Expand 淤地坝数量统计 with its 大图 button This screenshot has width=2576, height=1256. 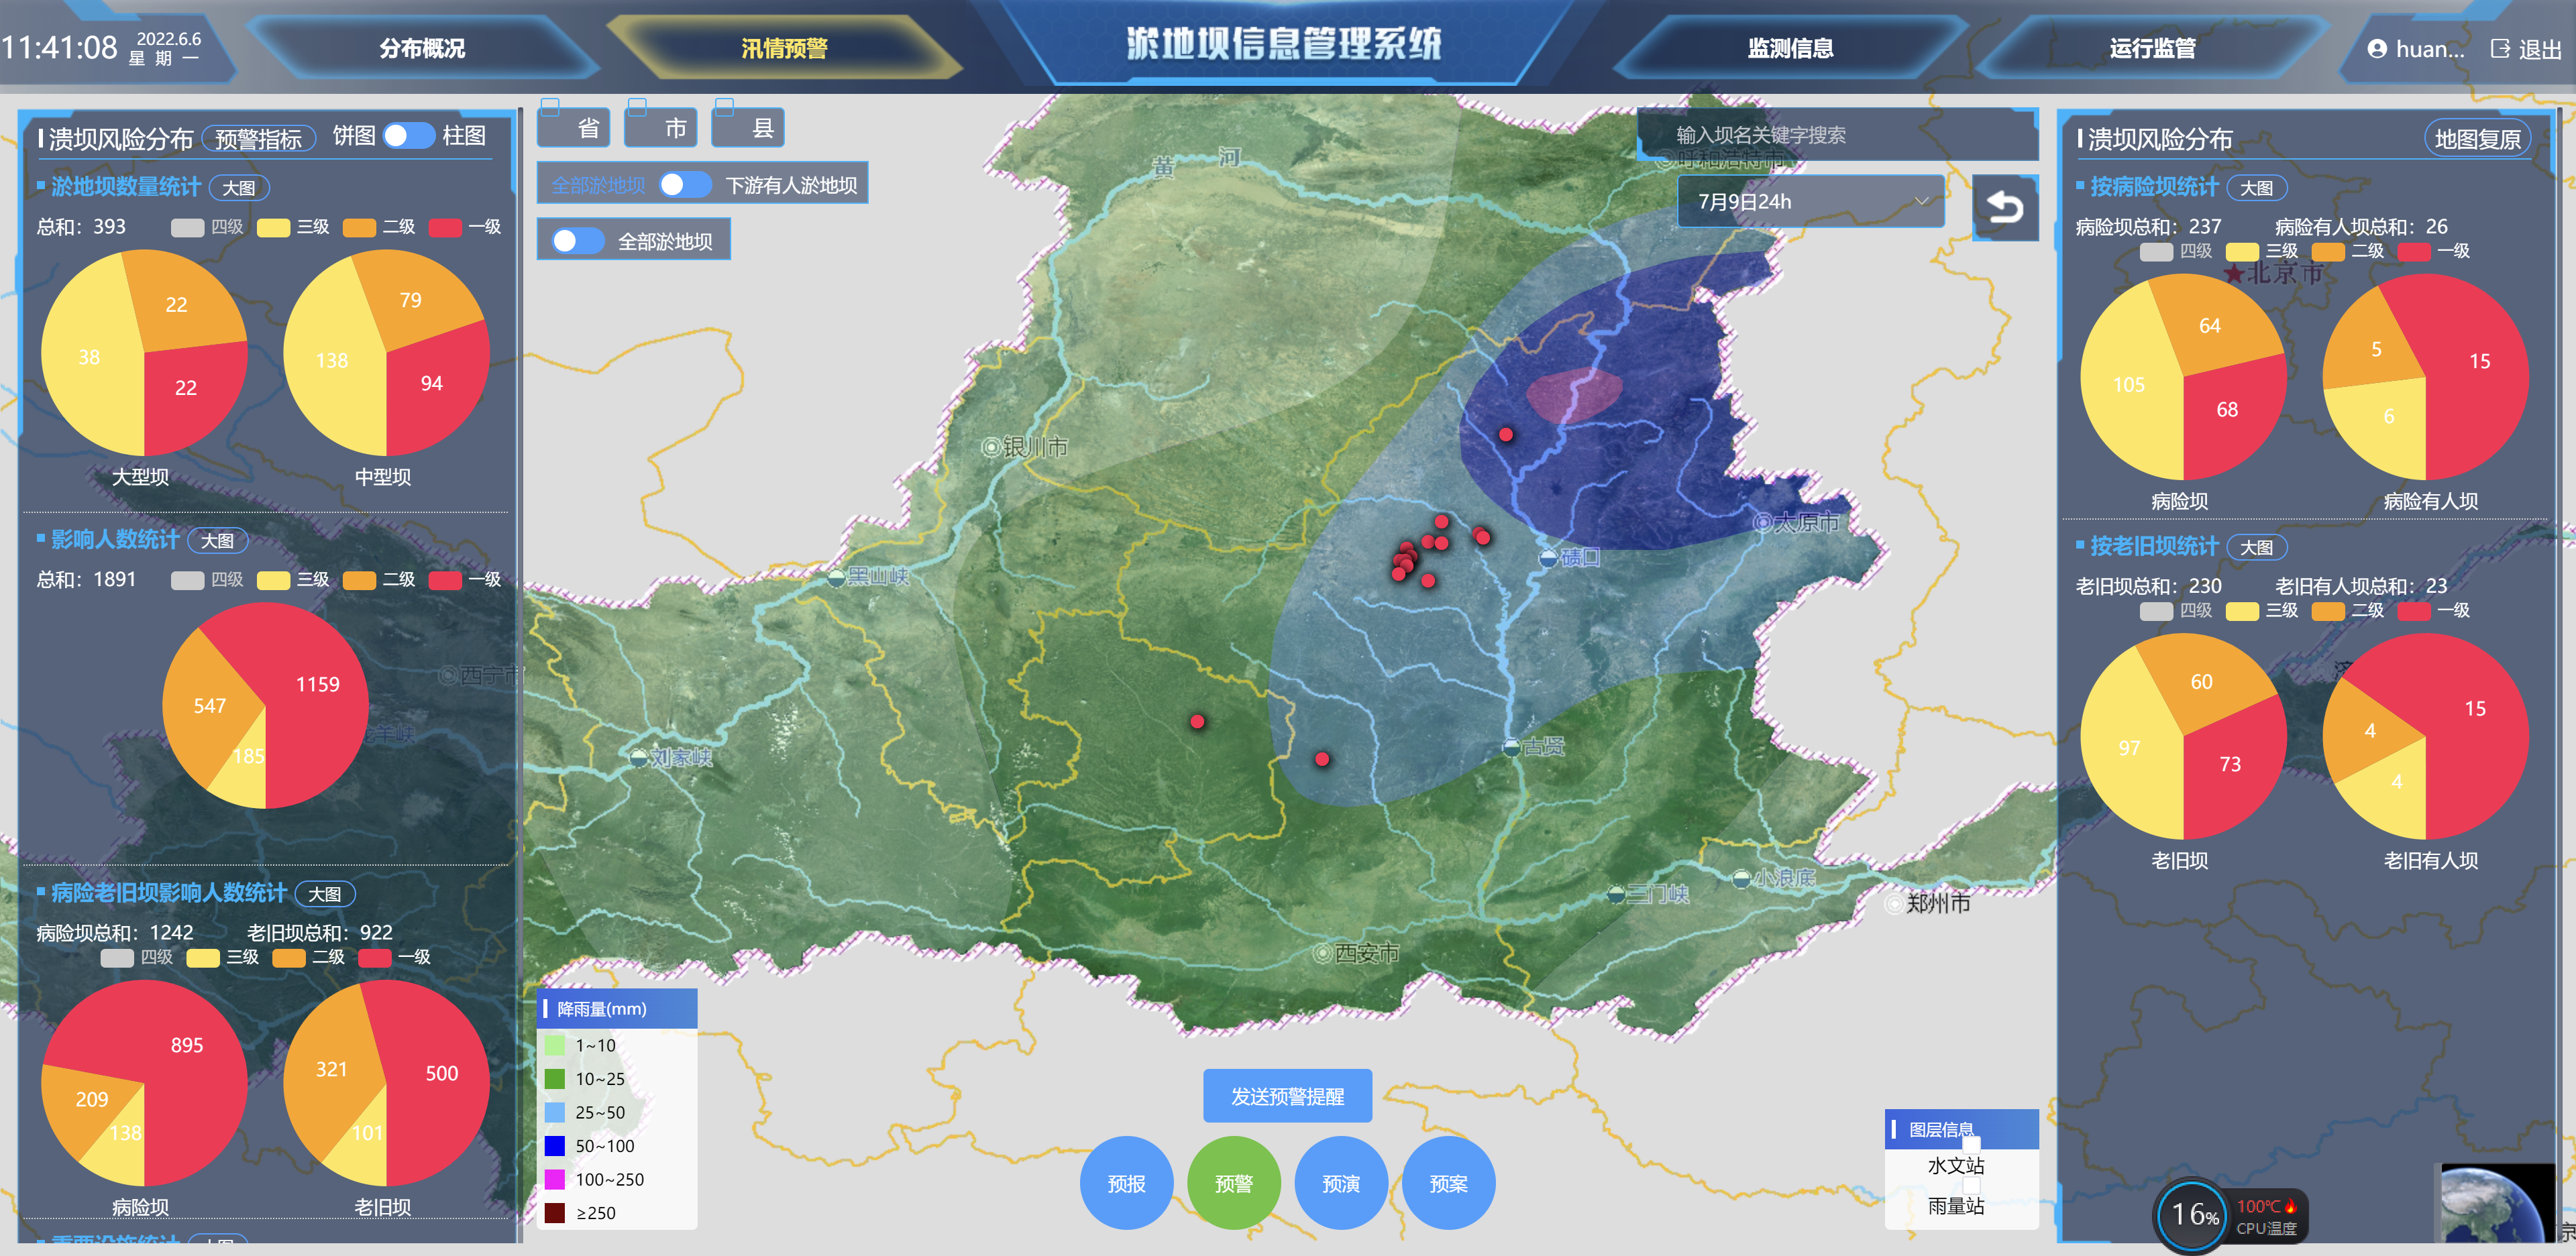click(x=238, y=188)
